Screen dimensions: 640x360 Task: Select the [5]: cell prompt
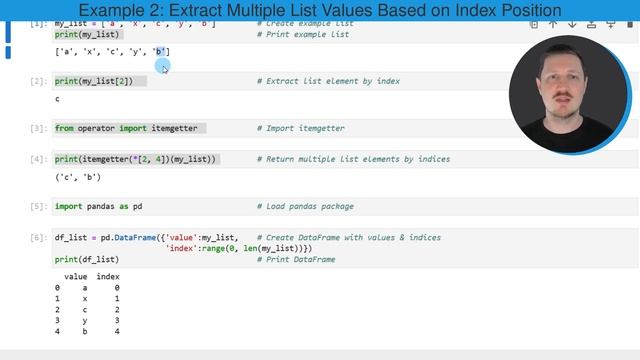pos(39,207)
